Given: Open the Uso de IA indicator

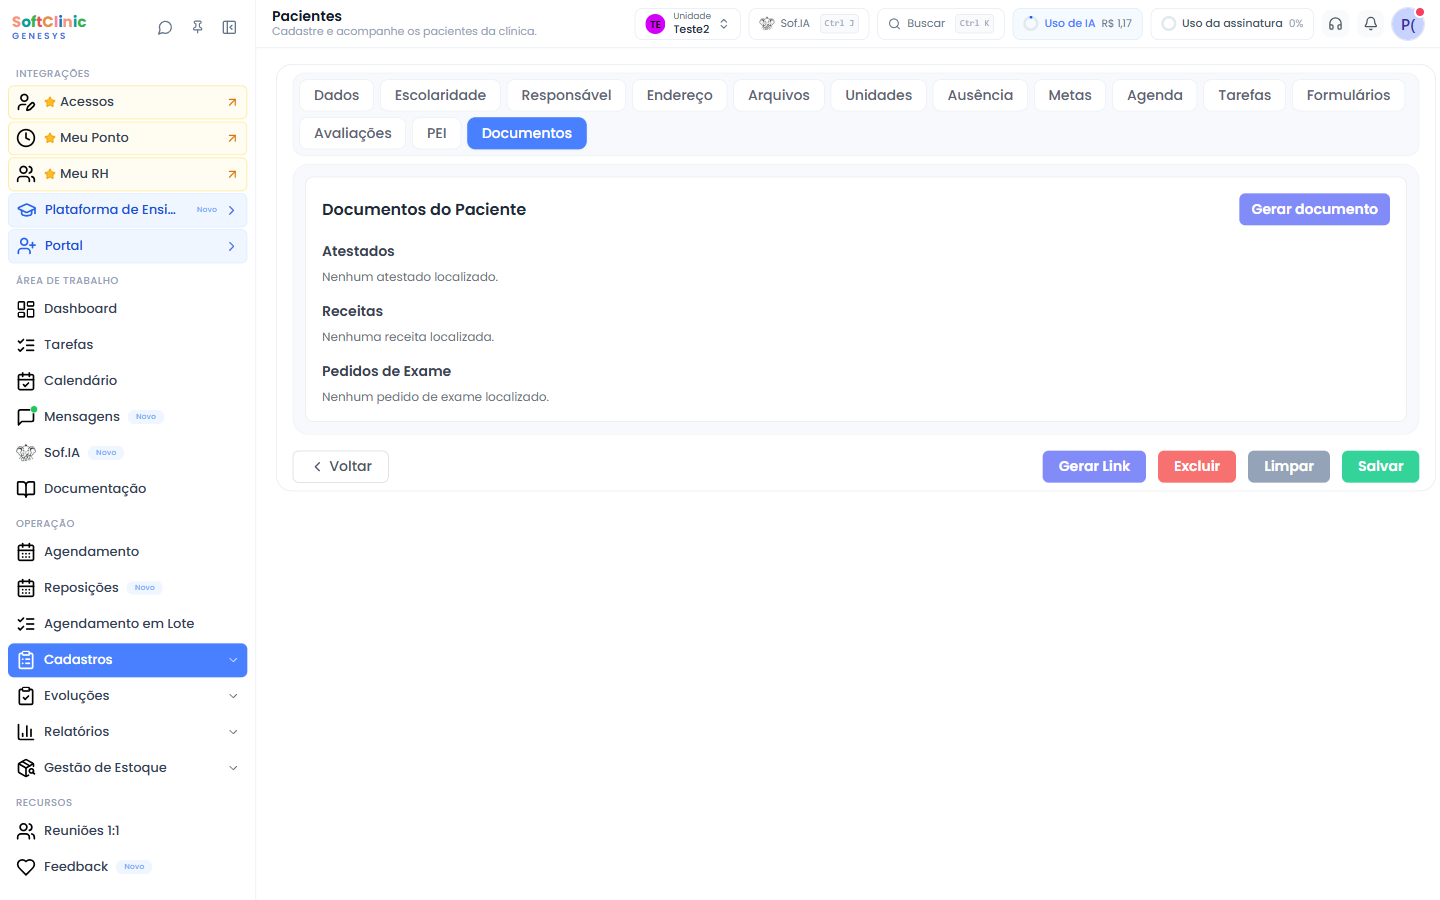Looking at the screenshot, I should pos(1078,24).
